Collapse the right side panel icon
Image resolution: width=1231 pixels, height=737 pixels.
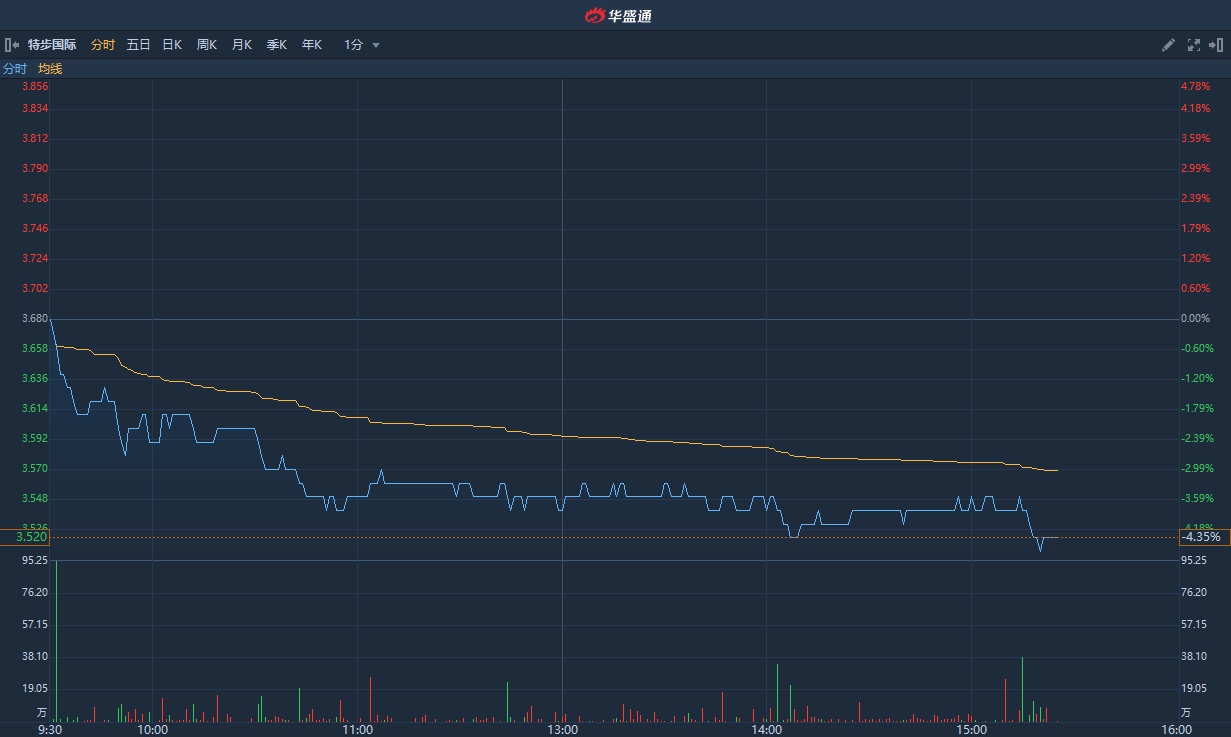[x=1216, y=45]
